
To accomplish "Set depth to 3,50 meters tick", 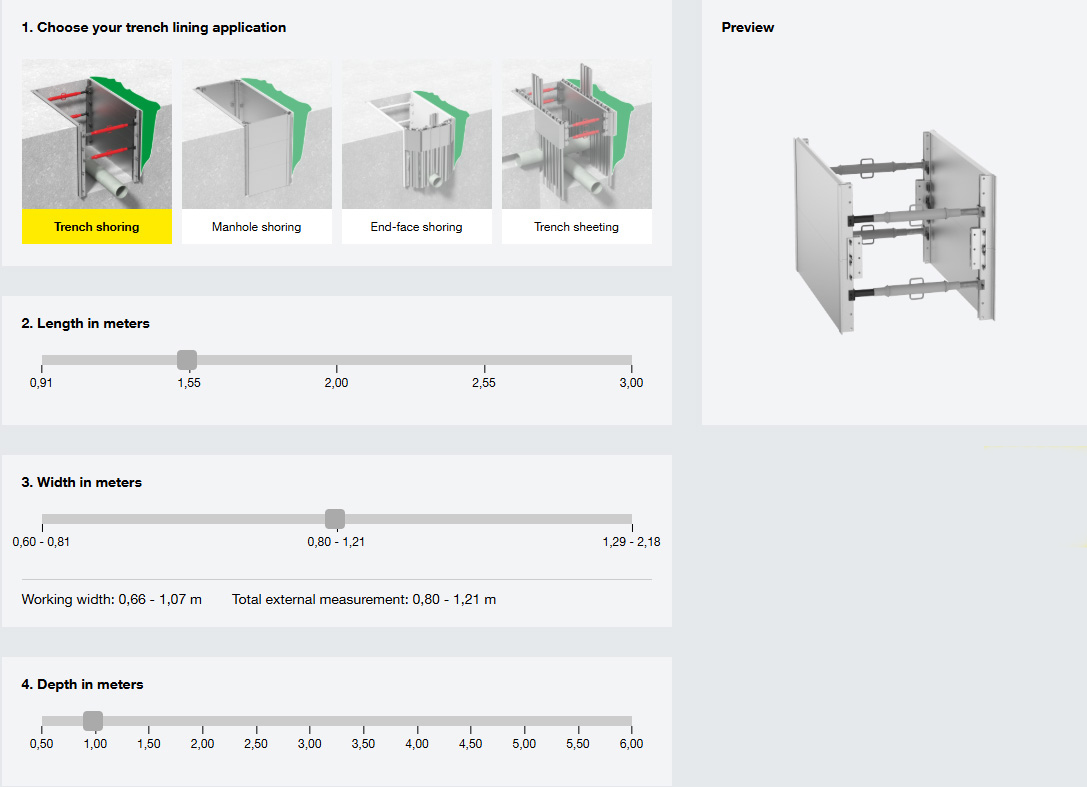I will click(x=363, y=721).
